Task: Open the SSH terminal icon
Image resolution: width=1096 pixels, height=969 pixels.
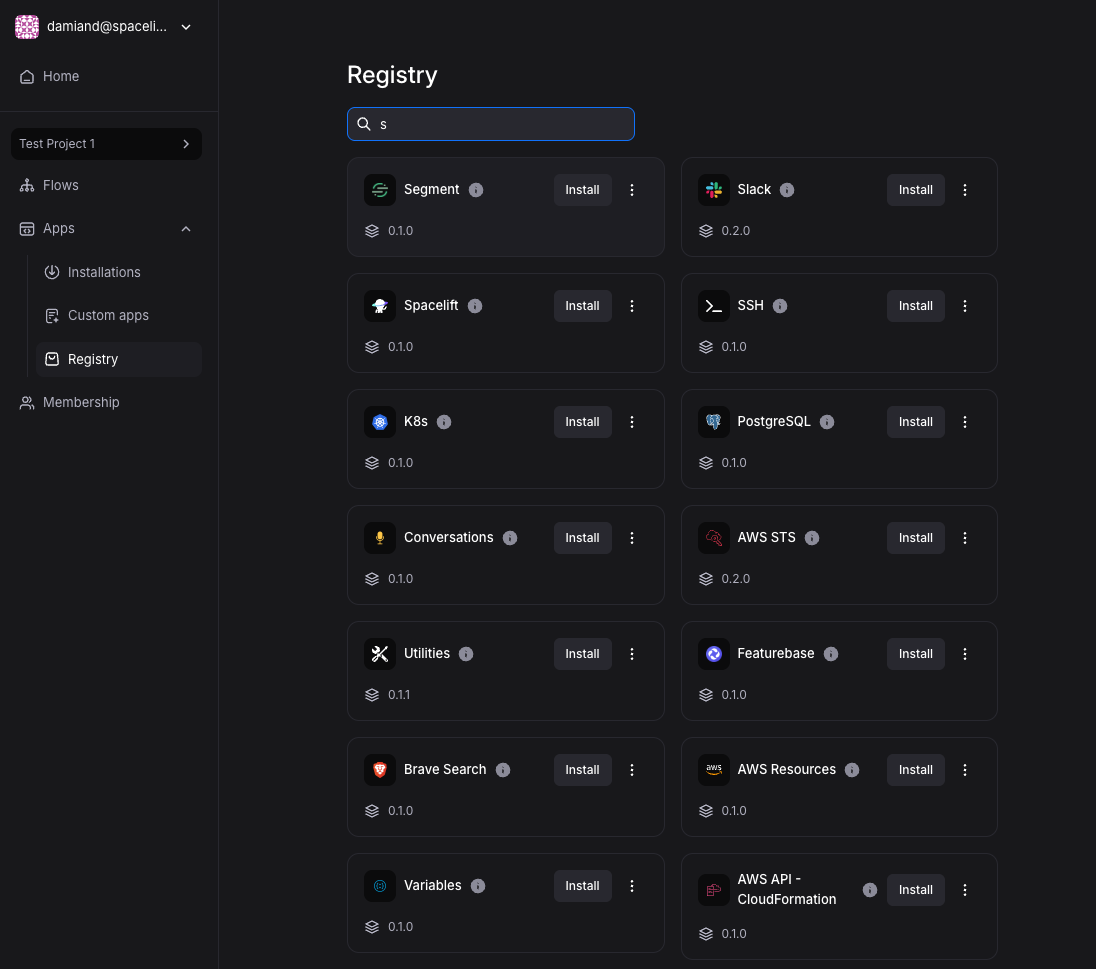Action: coord(714,305)
